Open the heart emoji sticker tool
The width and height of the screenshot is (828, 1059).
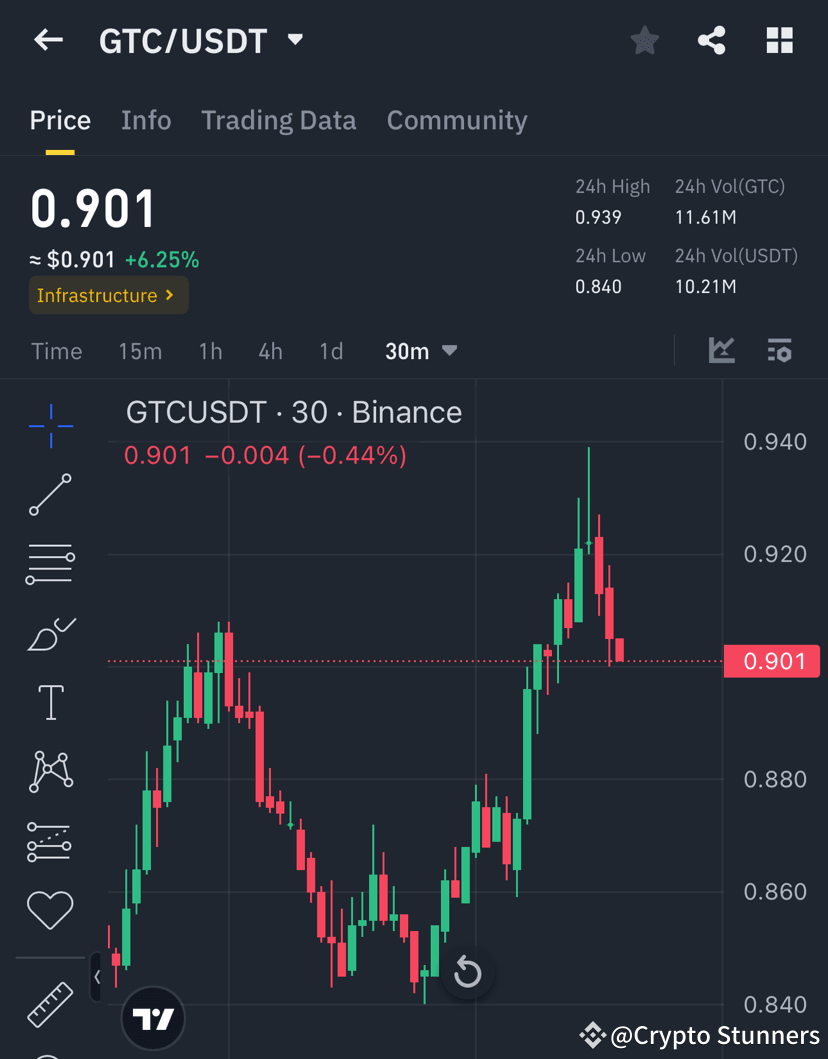point(50,910)
